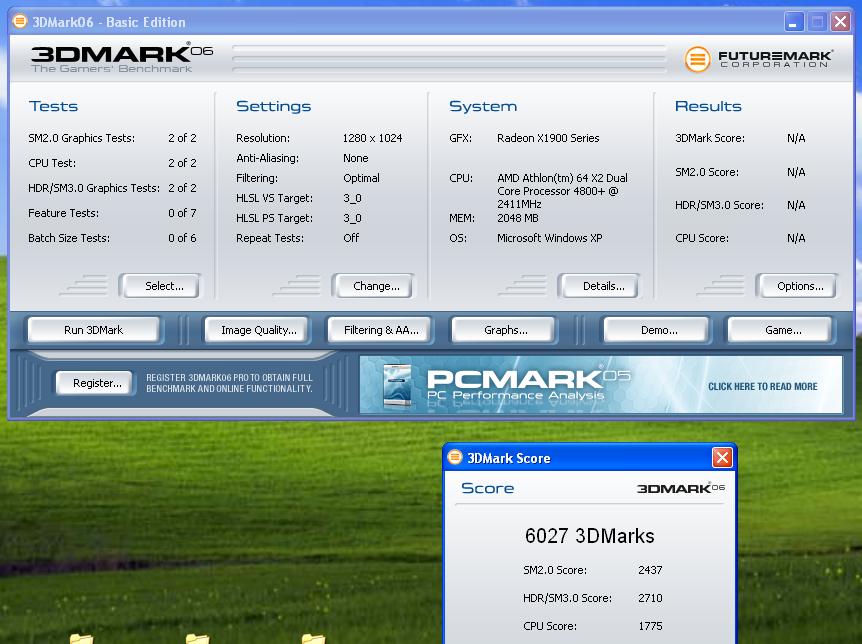The image size is (862, 644).
Task: Click the SM2.0 Score 2437 value in dialog
Action: 650,570
